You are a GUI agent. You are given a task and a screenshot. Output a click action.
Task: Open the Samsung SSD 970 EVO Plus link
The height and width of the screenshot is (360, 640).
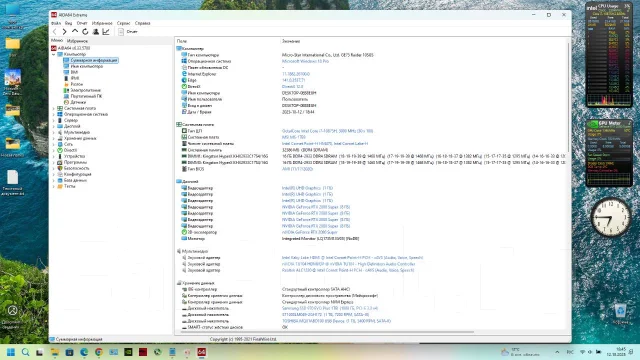[330, 308]
